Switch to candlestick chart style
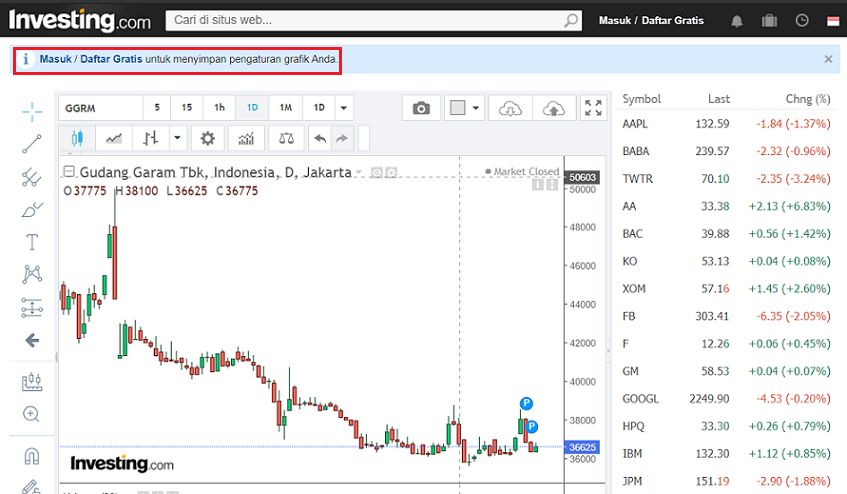Screen dimensions: 847x494 click(77, 139)
